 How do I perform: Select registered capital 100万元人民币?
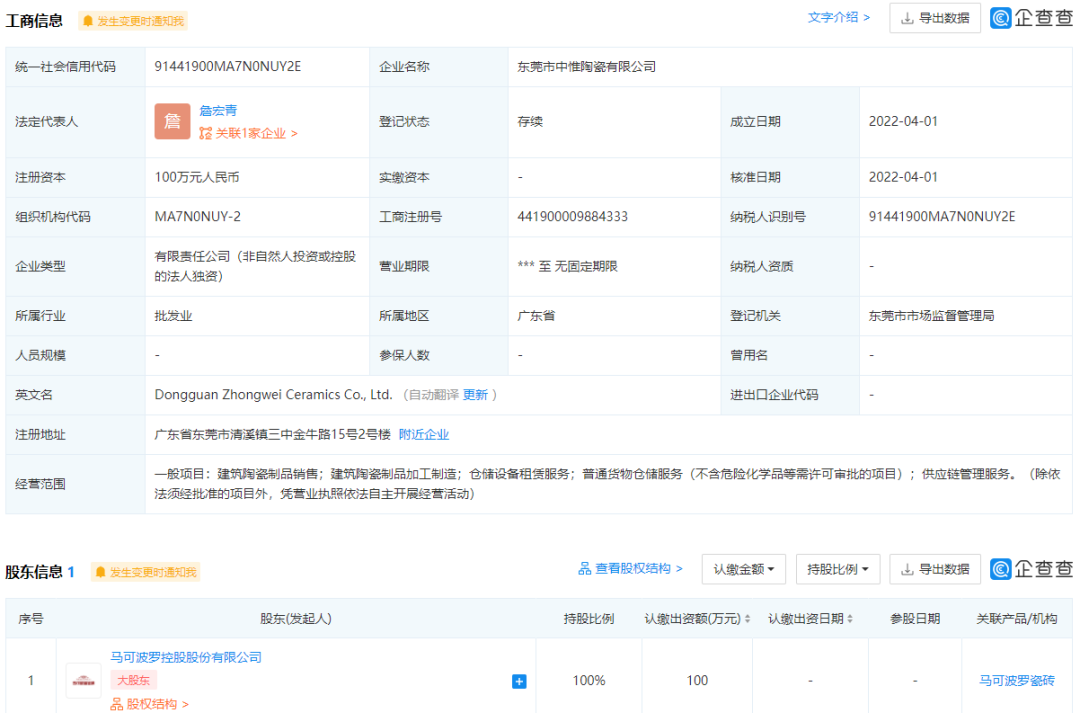pos(197,177)
